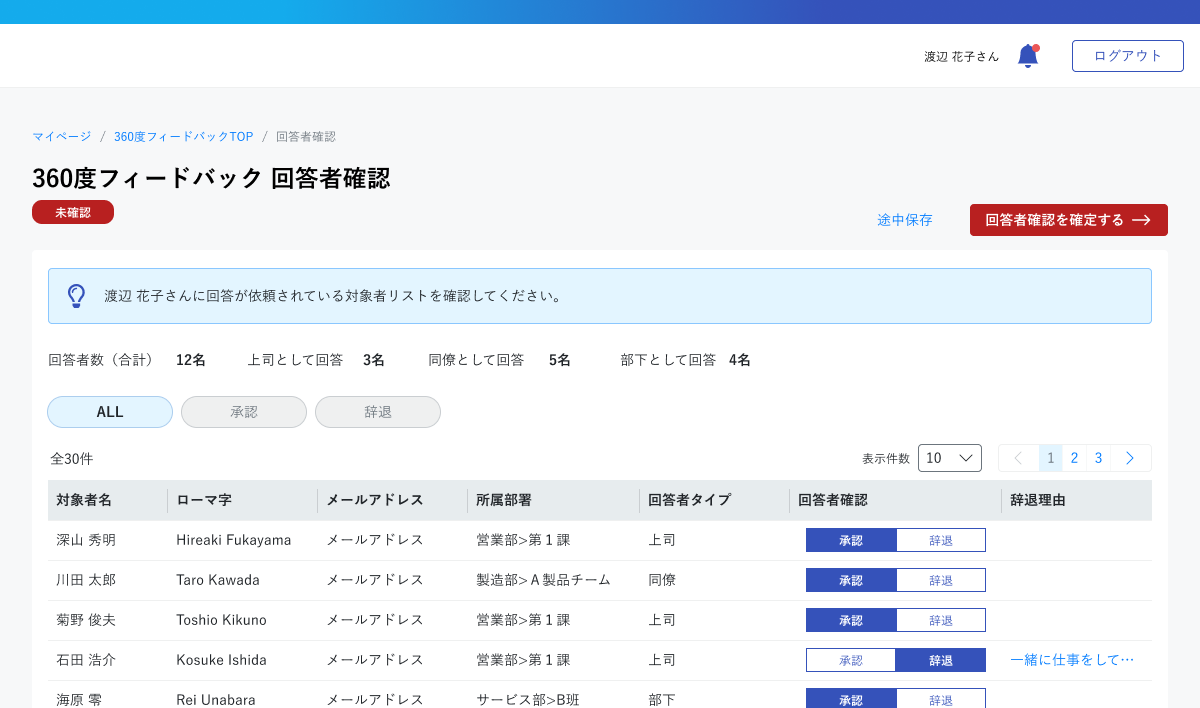Go to next page arrow
The image size is (1200, 708).
(1130, 458)
